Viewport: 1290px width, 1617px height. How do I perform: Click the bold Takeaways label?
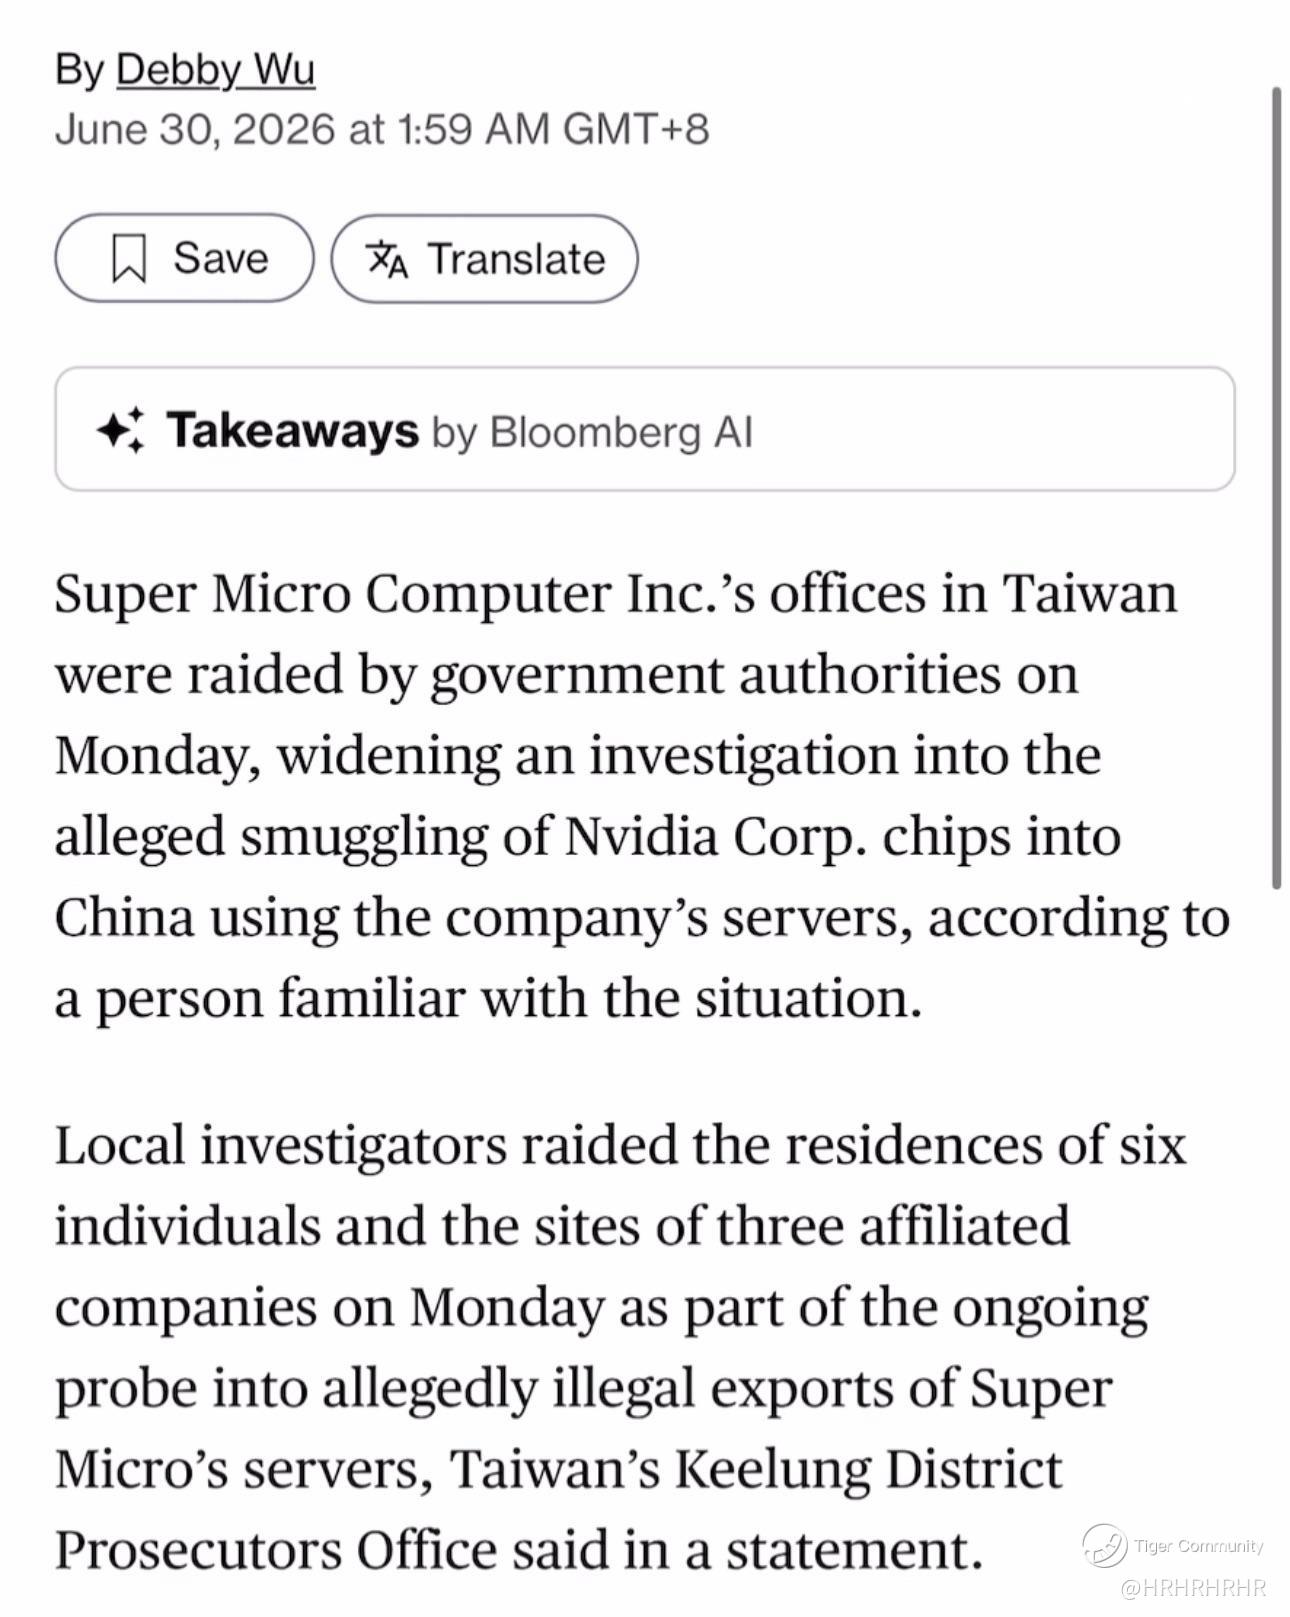(292, 431)
